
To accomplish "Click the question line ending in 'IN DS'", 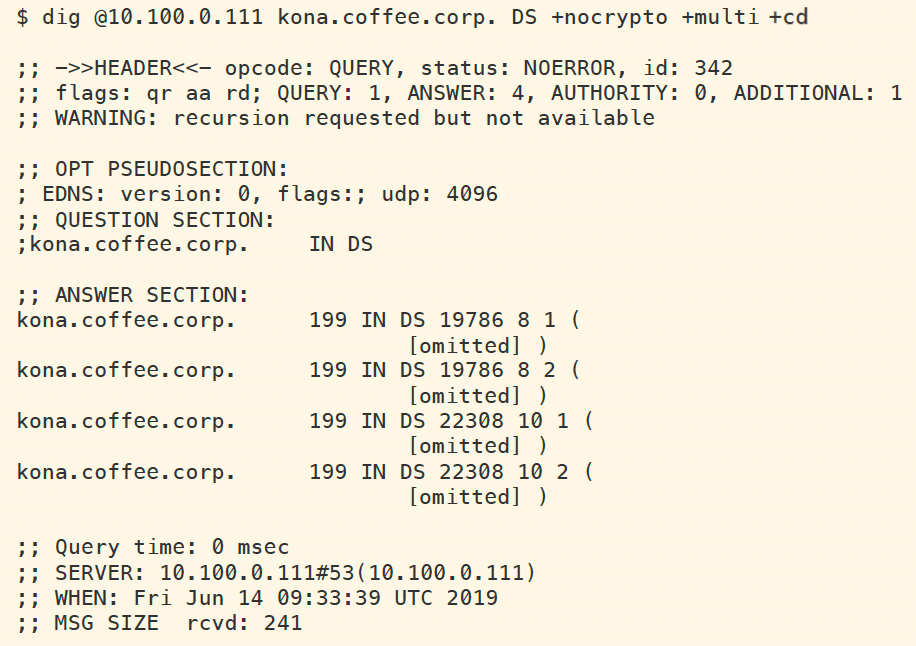I will point(195,244).
